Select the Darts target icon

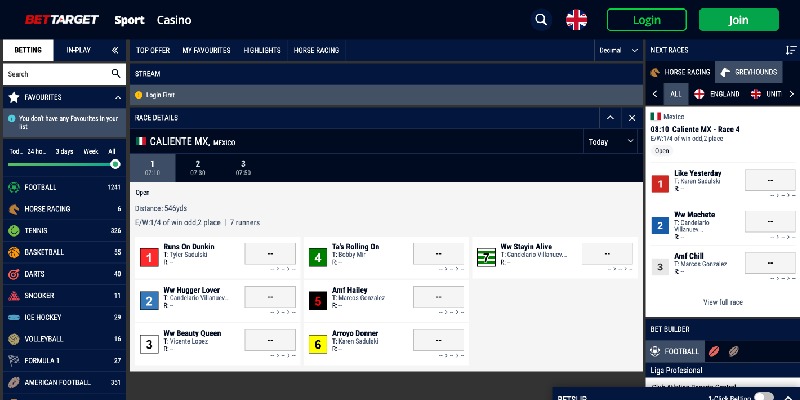tap(14, 274)
